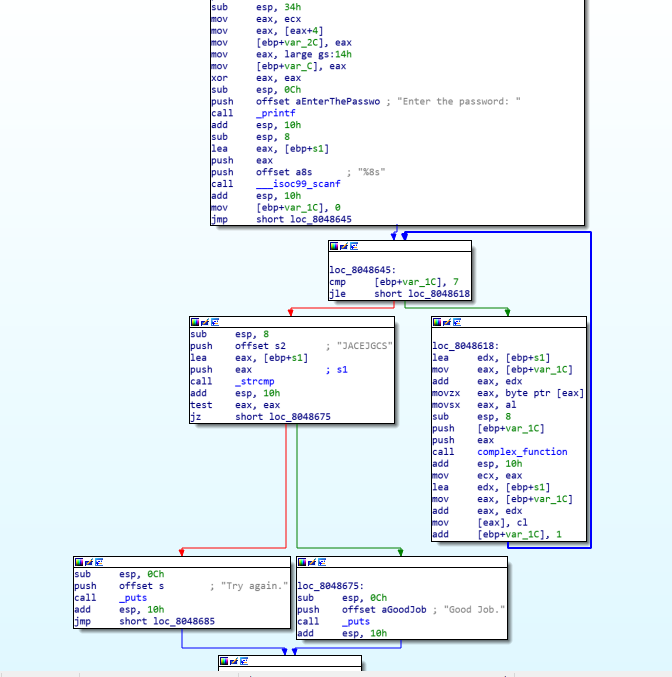The width and height of the screenshot is (672, 677).
Task: Click the color icon on the "Try again." block
Action: (79, 562)
